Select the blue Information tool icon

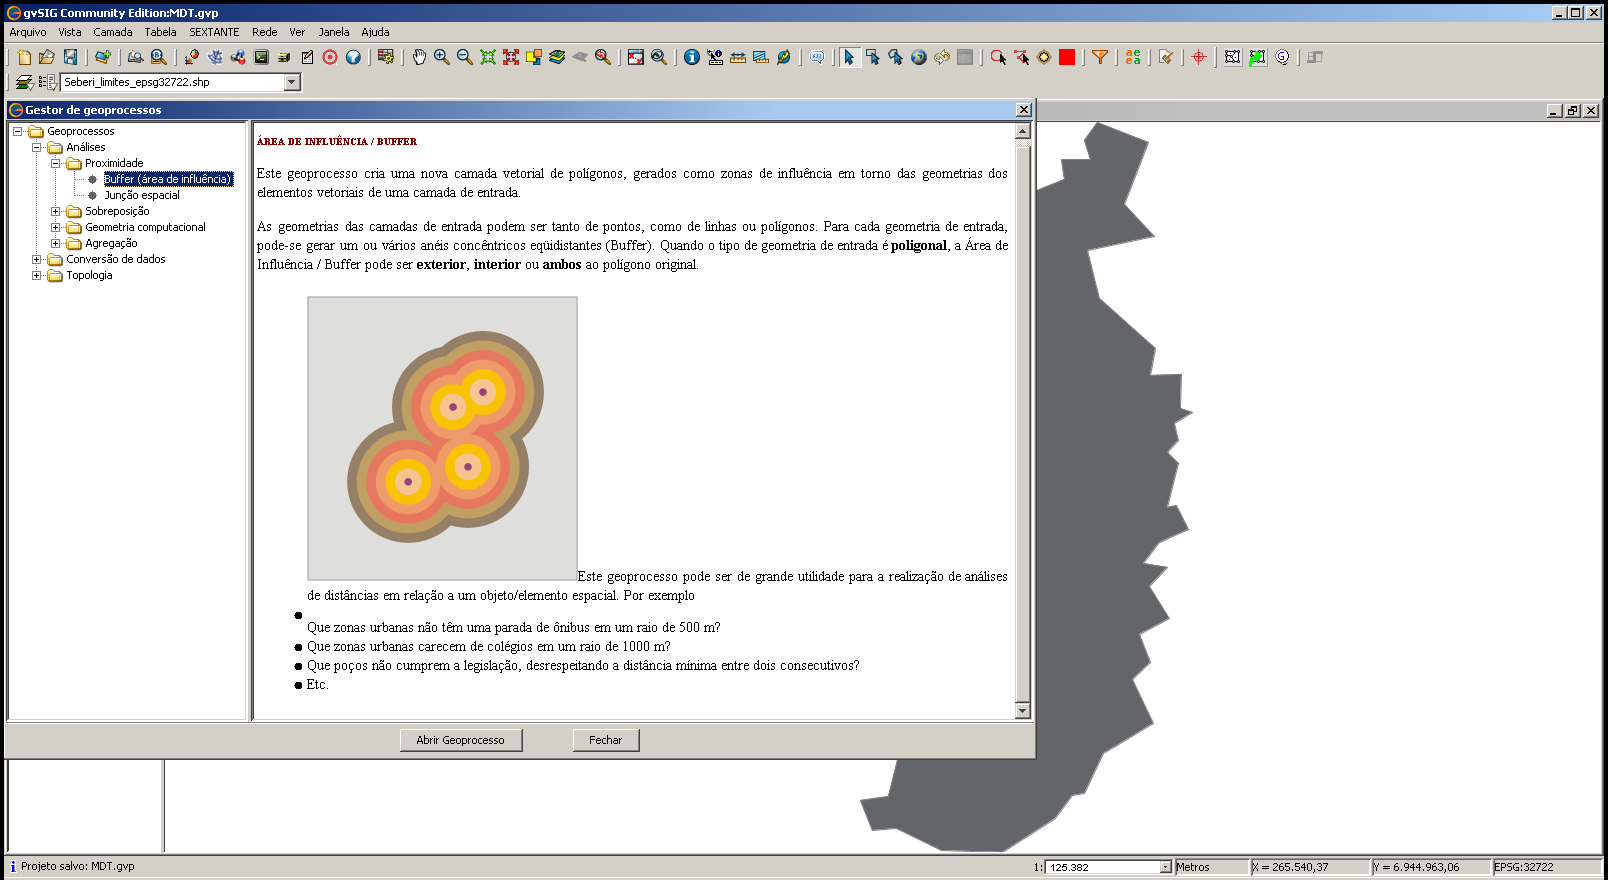click(x=691, y=57)
